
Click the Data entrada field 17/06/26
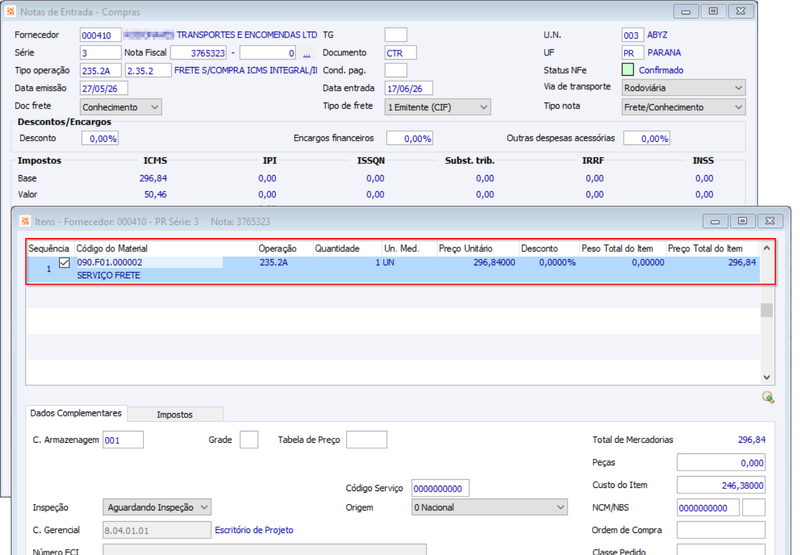pyautogui.click(x=409, y=88)
